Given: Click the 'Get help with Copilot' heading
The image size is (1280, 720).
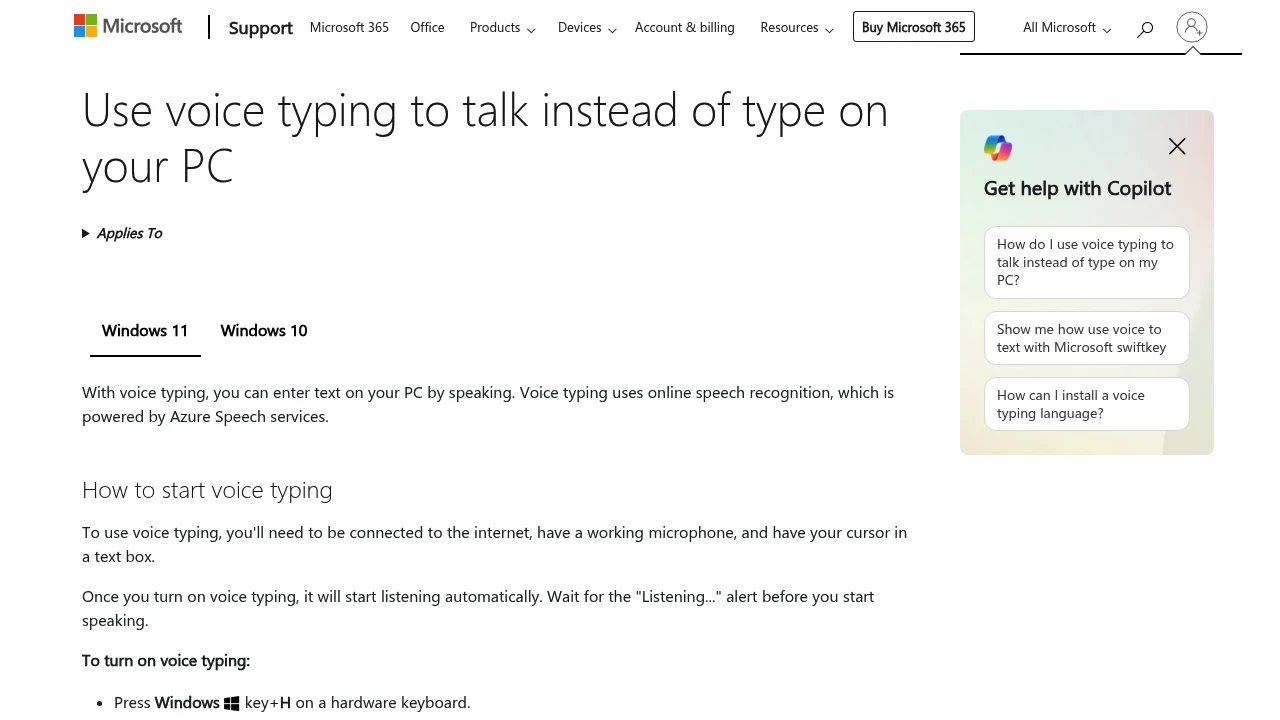Looking at the screenshot, I should click(x=1077, y=188).
